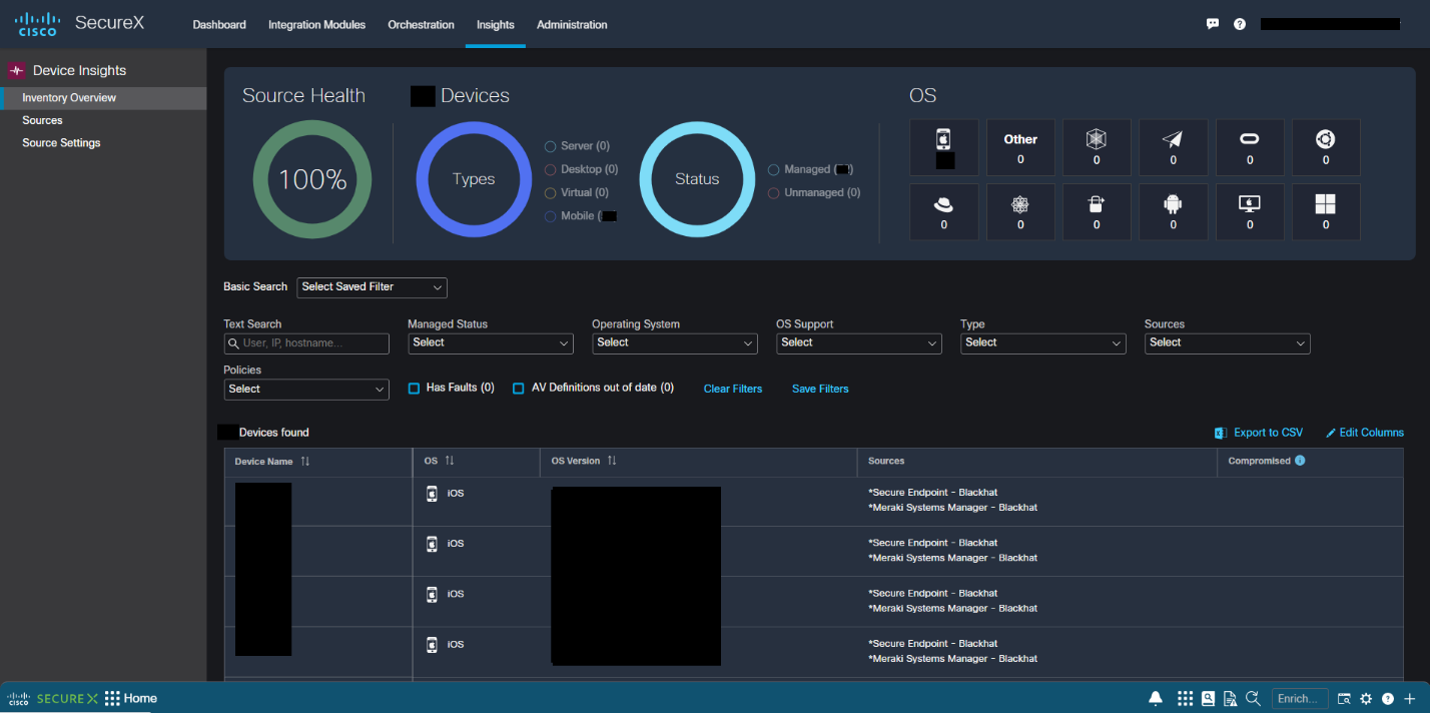Click the Text Search input field
Screen dimensions: 1430x715
pos(306,343)
